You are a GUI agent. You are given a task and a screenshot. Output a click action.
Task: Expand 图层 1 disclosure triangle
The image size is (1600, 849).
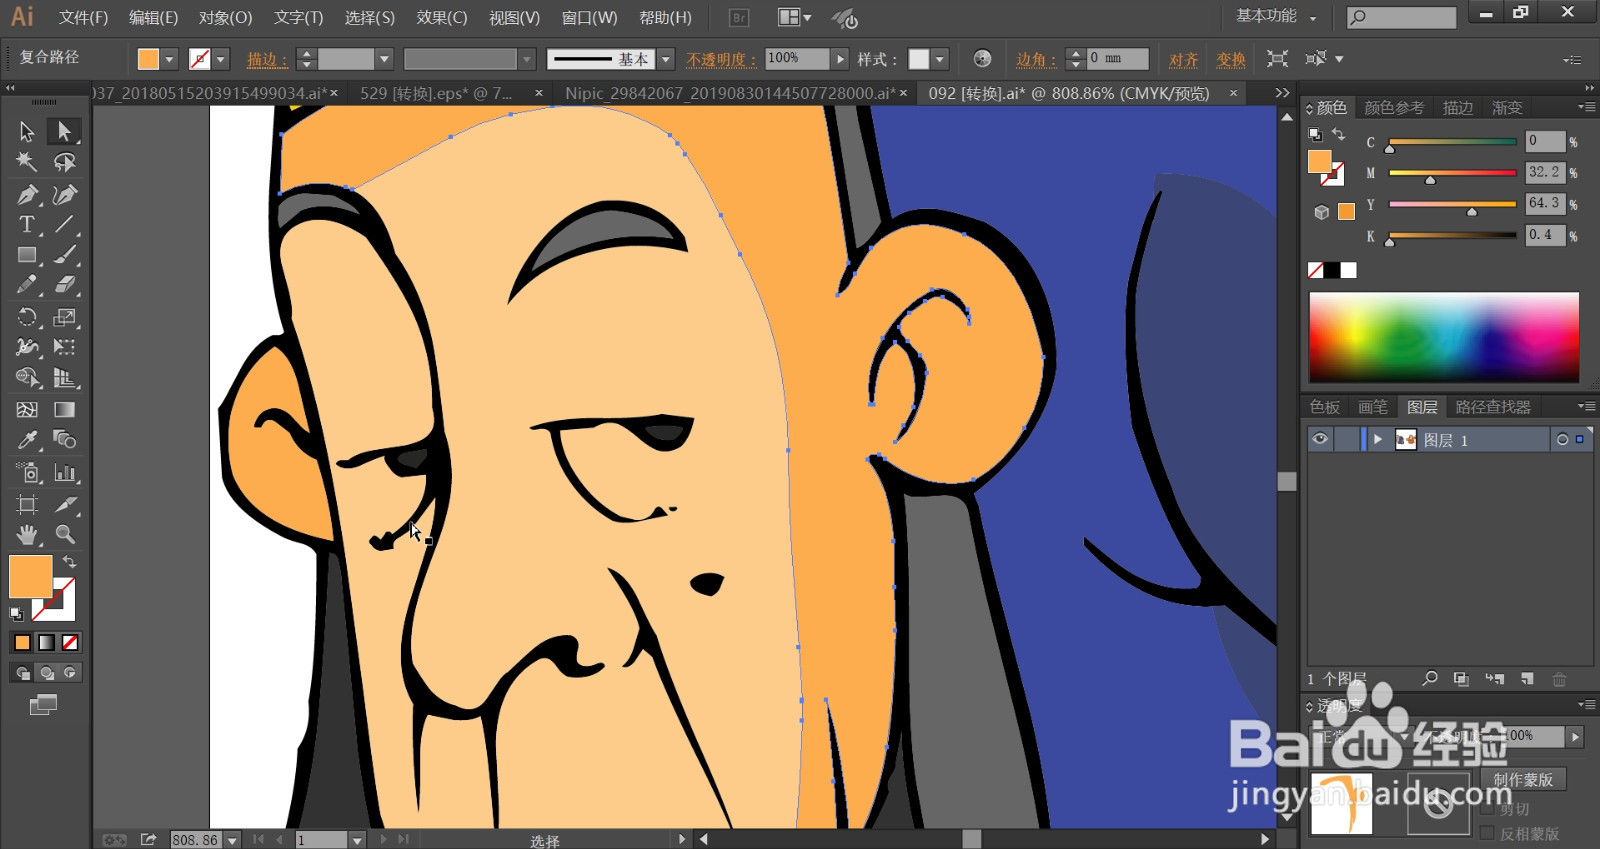tap(1378, 439)
